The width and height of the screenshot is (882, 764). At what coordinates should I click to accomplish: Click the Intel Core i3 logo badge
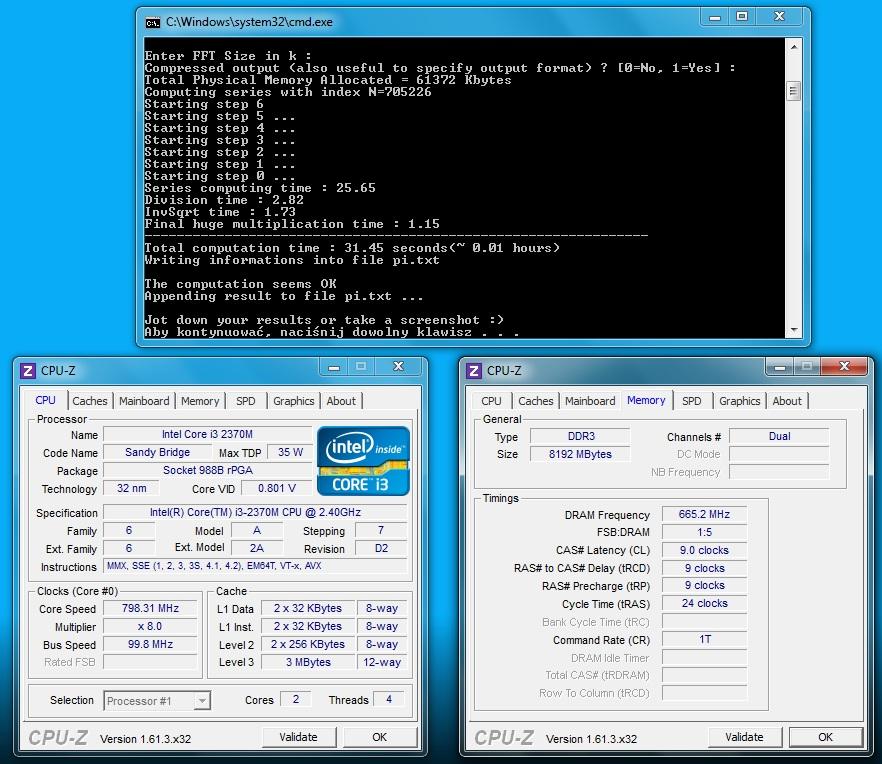pos(363,461)
